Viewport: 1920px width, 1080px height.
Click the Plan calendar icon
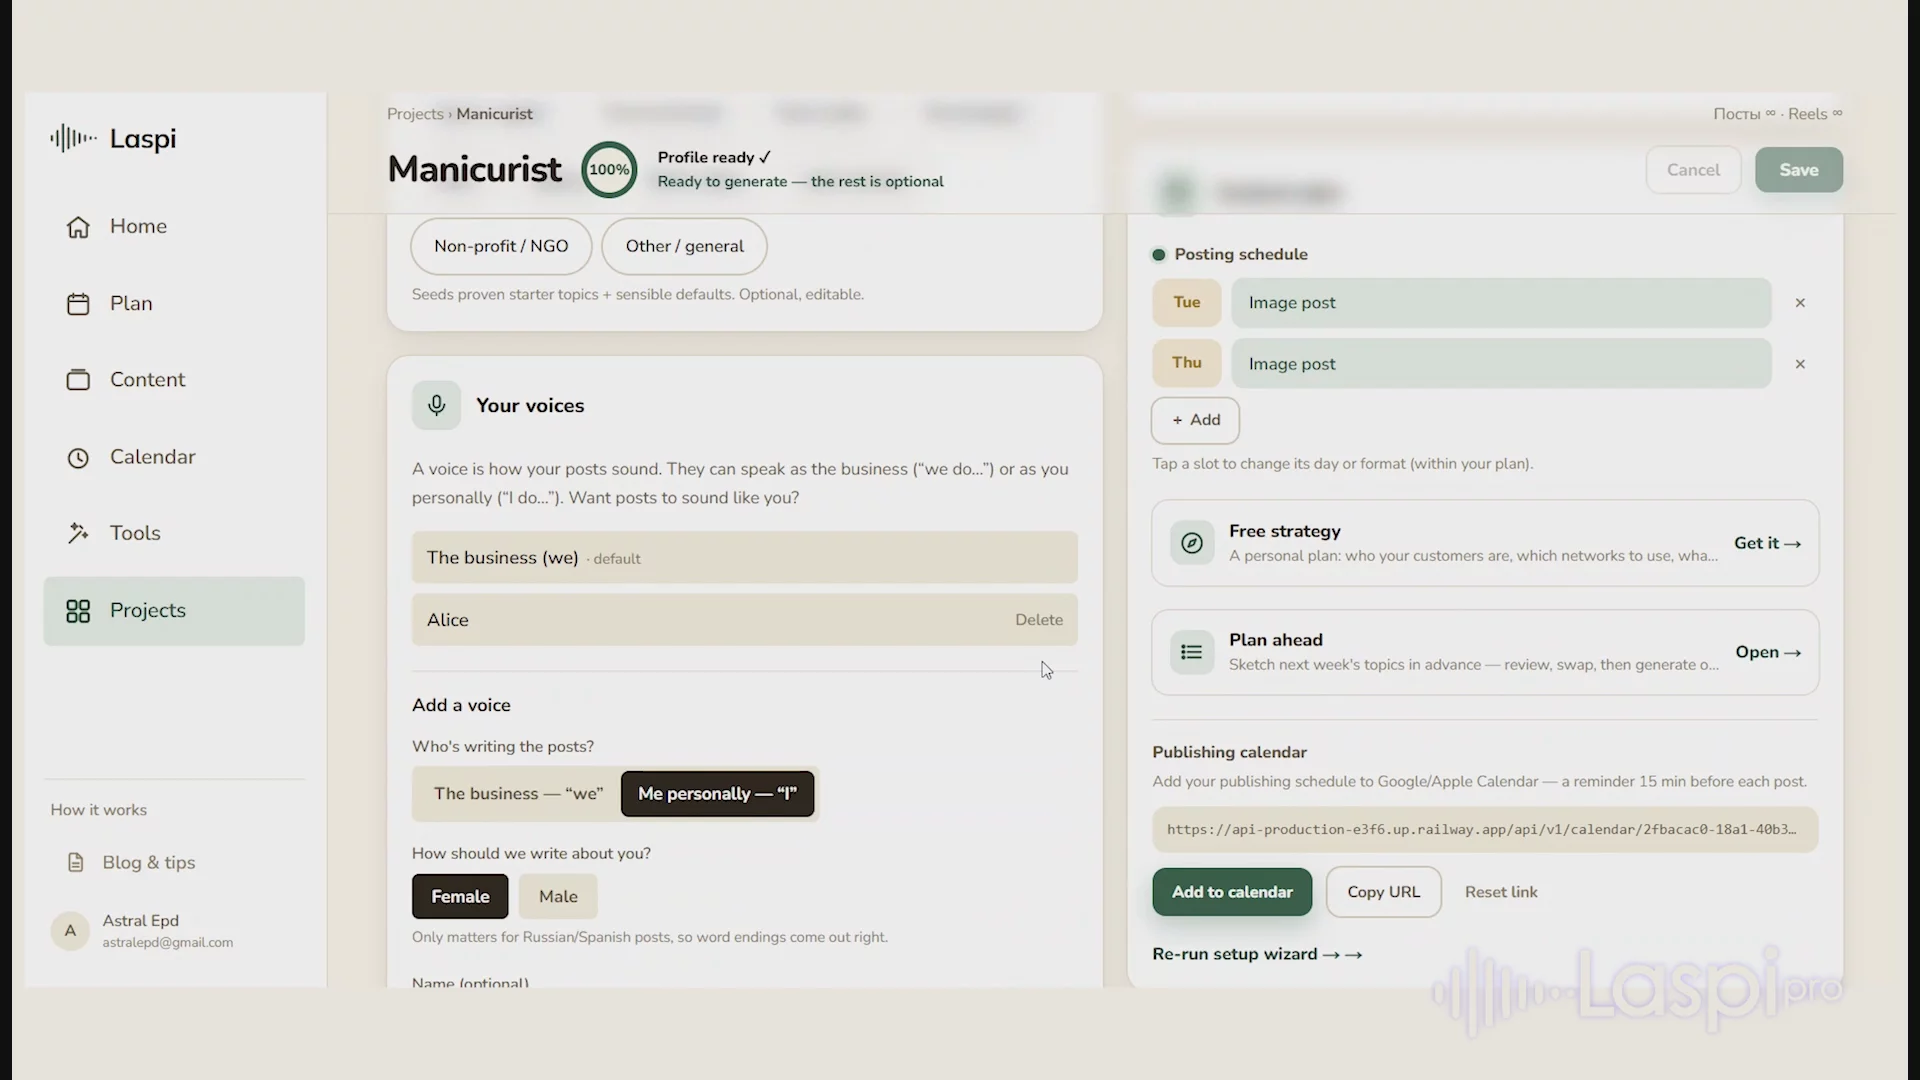pos(78,304)
